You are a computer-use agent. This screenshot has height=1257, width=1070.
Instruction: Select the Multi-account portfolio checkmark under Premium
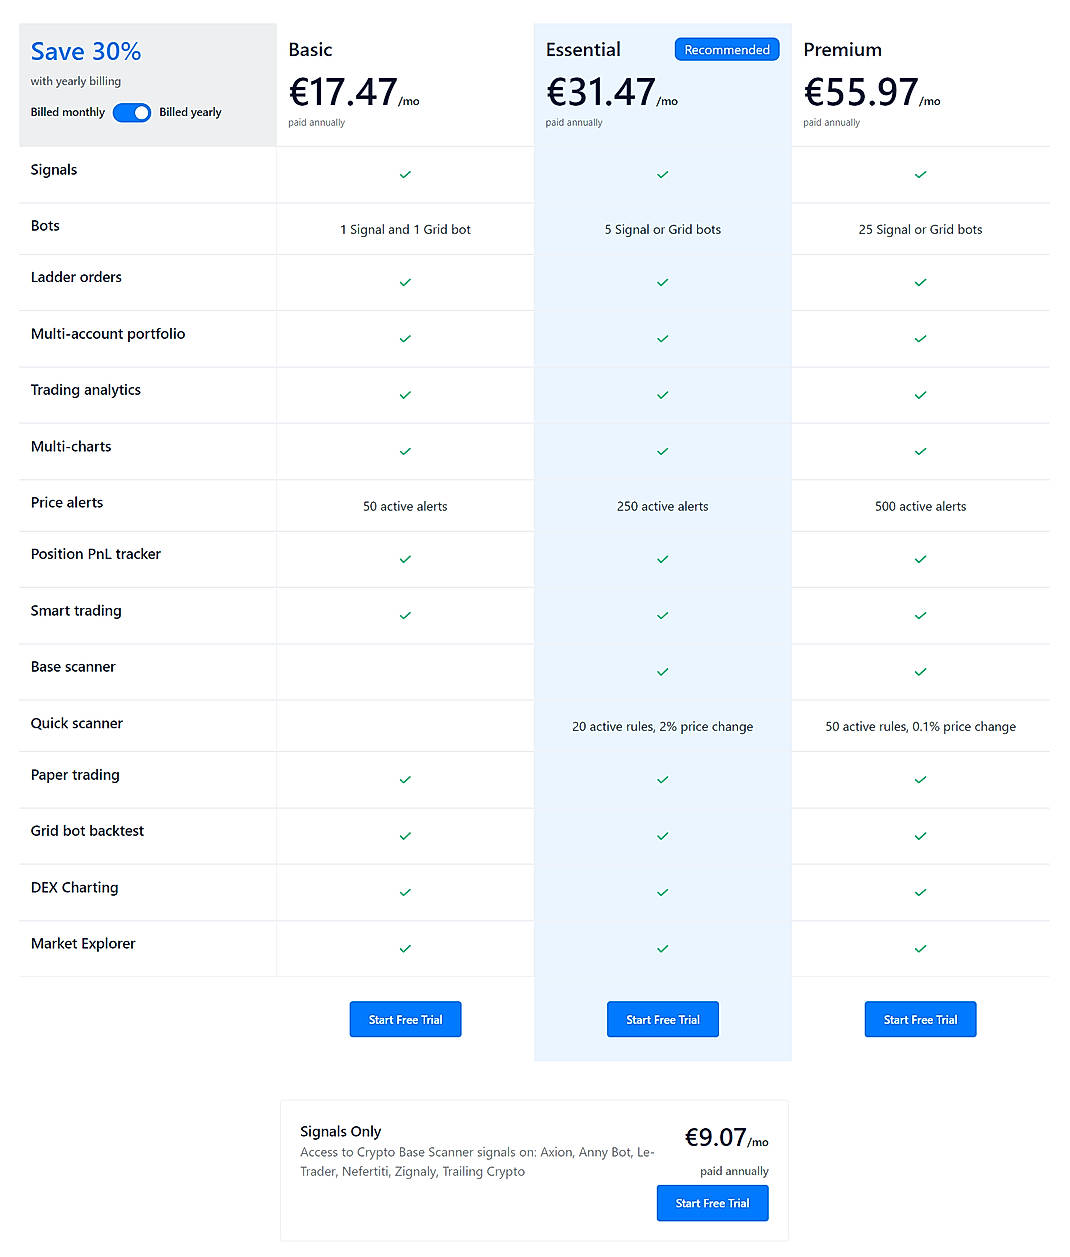pyautogui.click(x=920, y=338)
